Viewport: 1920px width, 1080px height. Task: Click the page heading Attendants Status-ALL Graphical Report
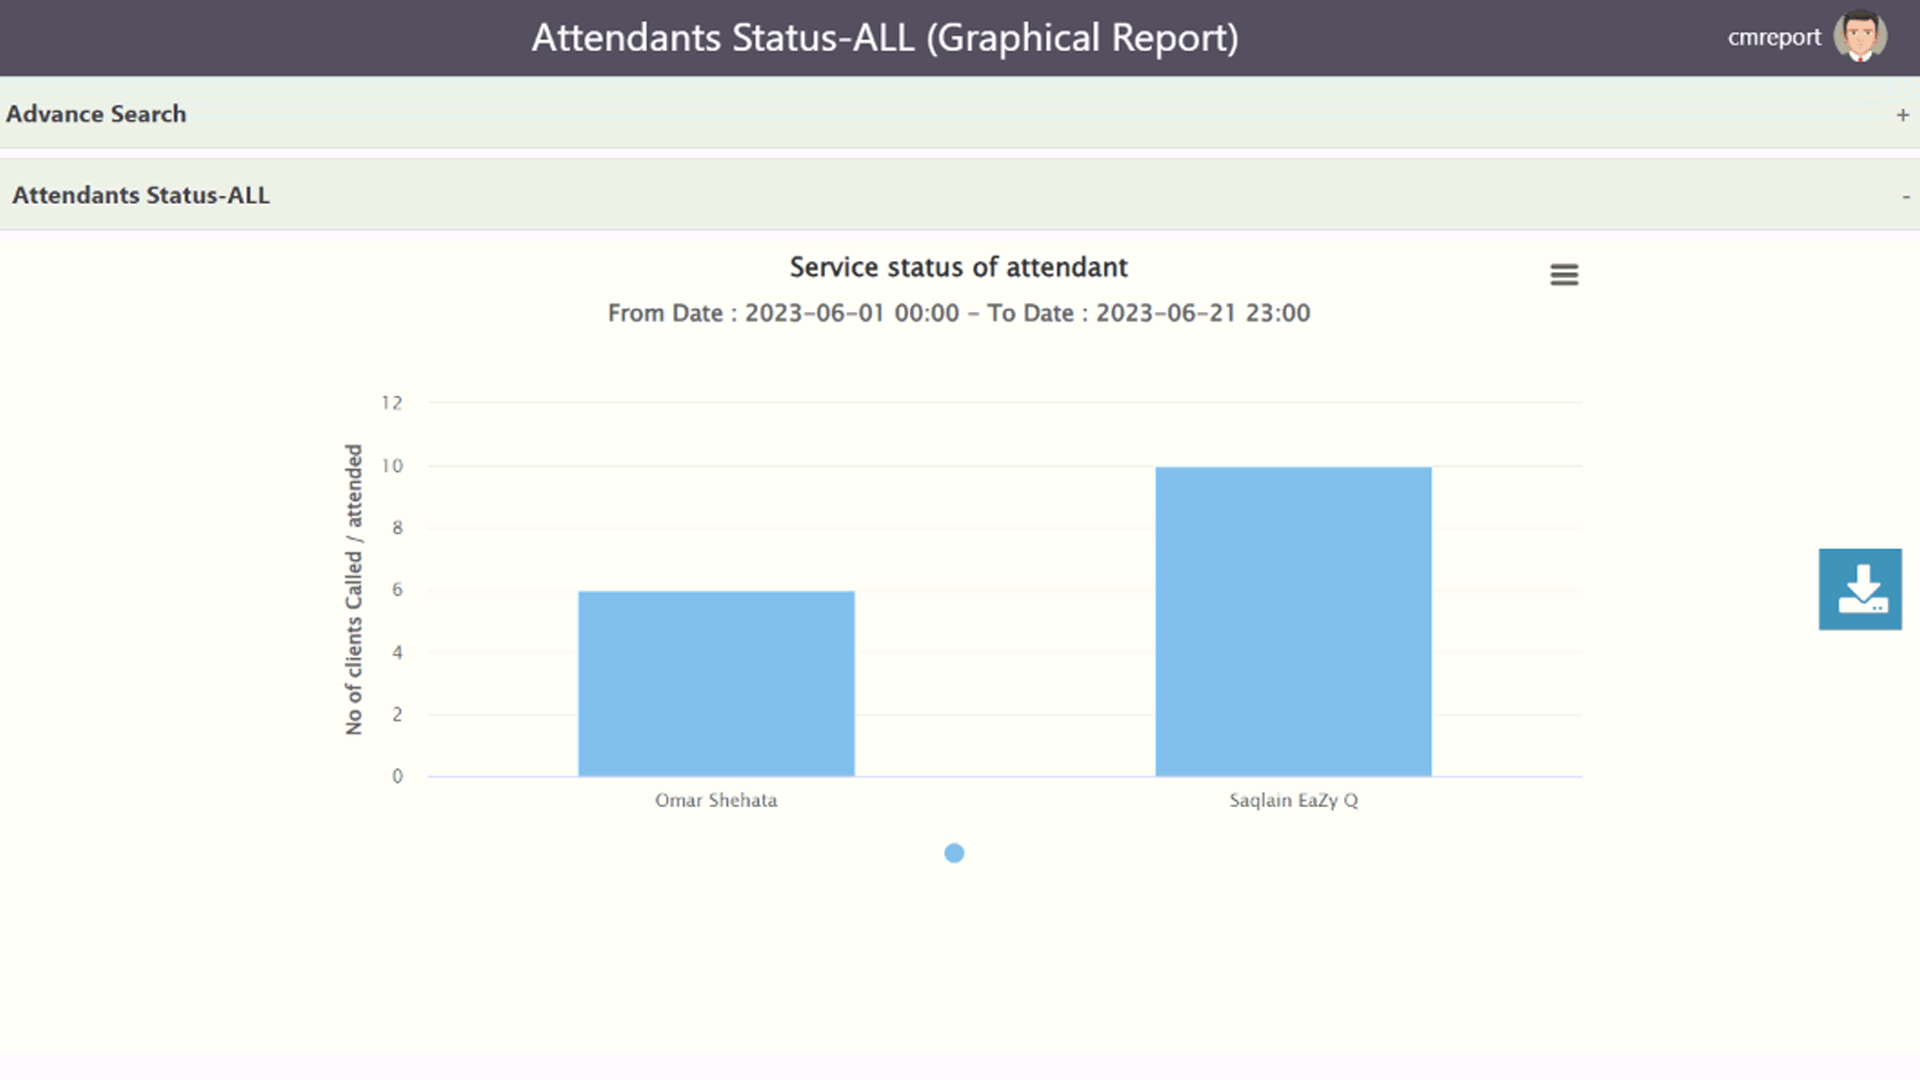tap(884, 38)
